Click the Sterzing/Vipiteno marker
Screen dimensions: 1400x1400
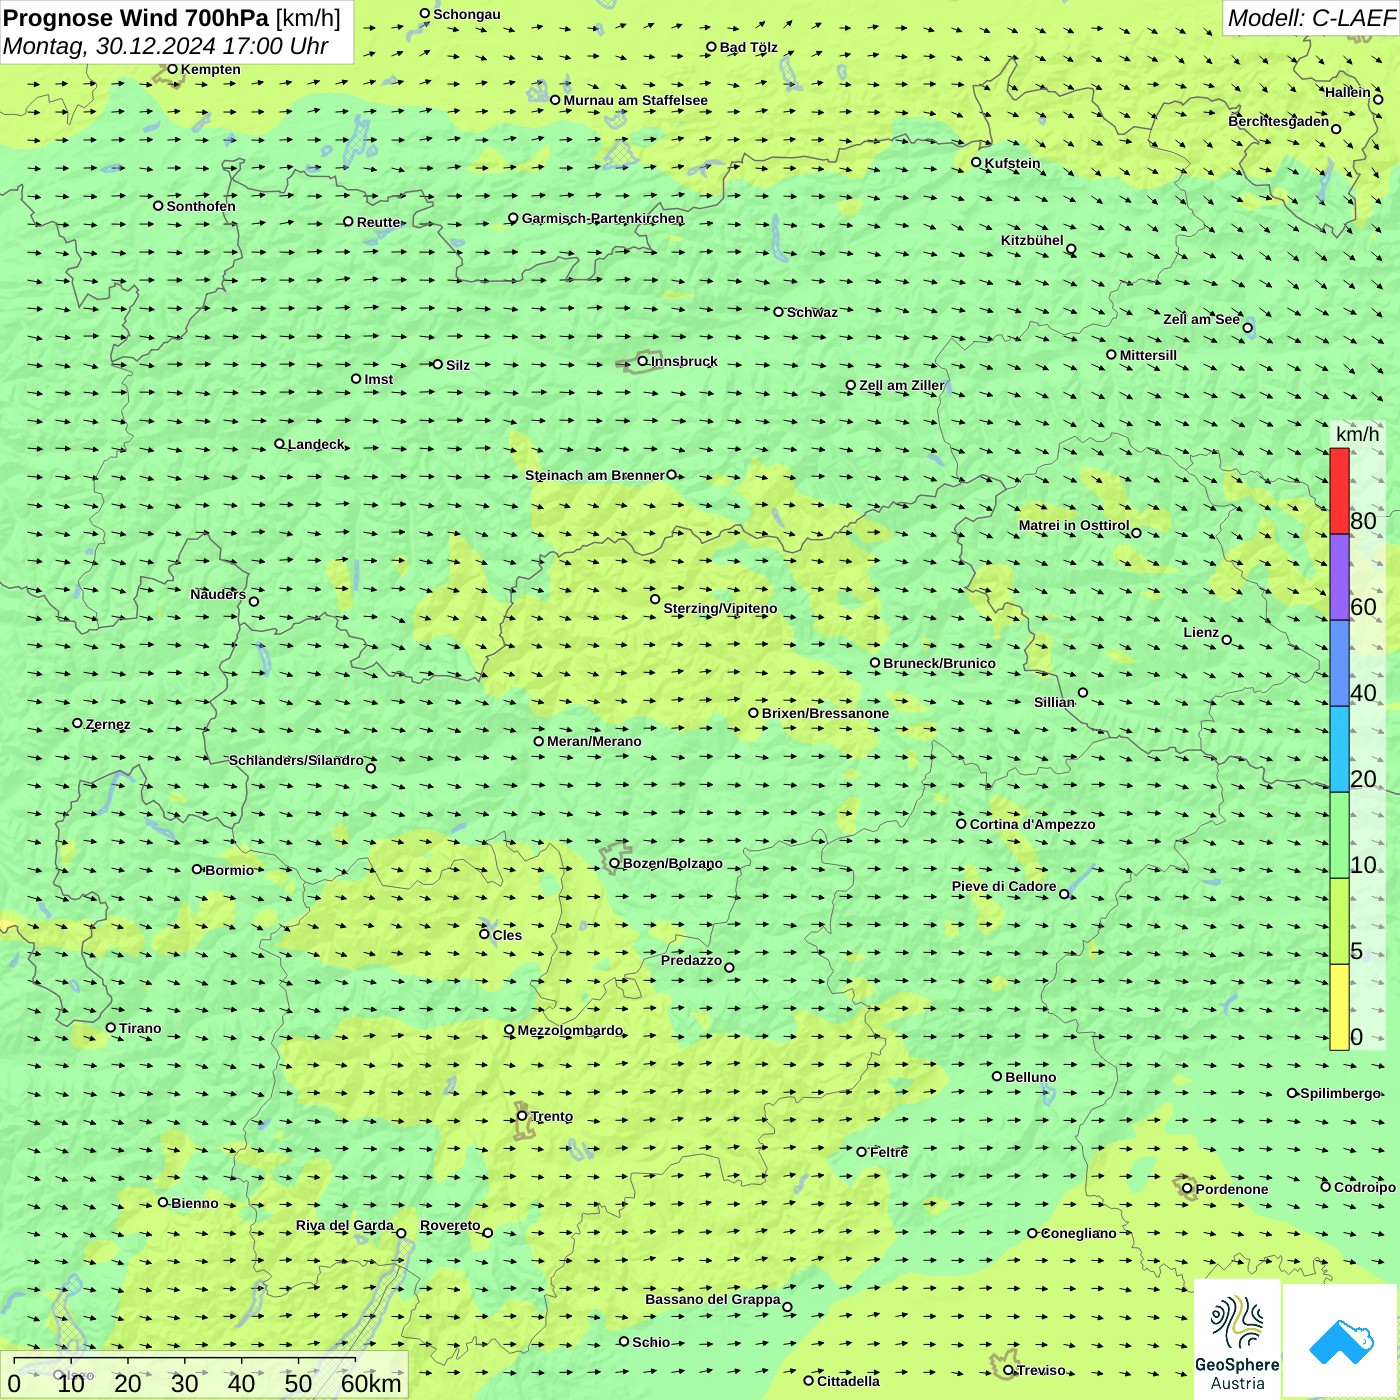click(655, 599)
